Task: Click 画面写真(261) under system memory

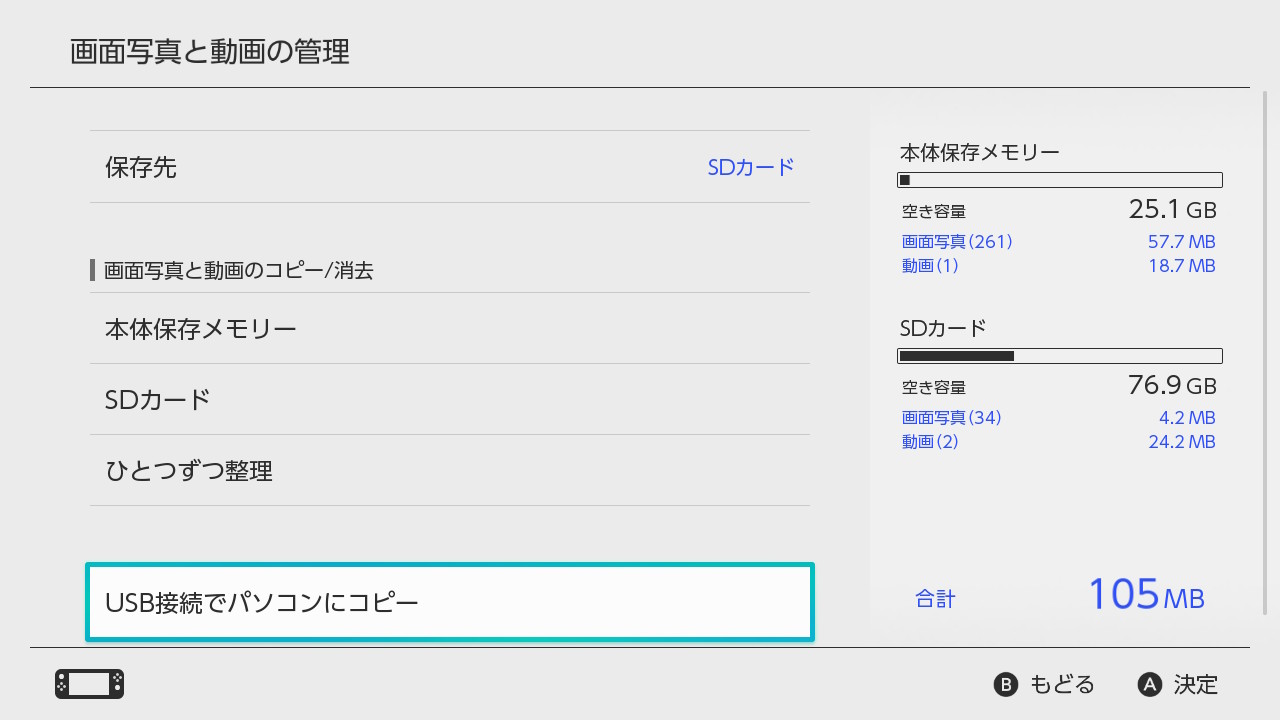Action: coord(957,241)
